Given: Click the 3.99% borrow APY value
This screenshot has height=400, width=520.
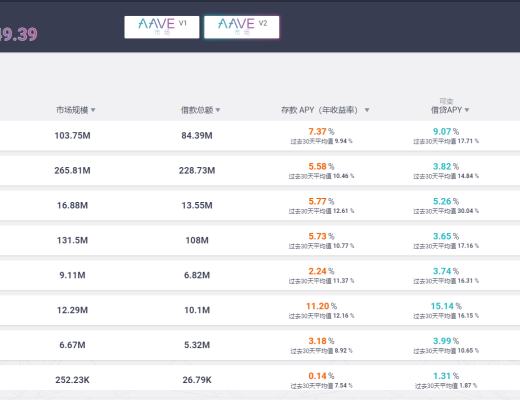Looking at the screenshot, I should (446, 341).
